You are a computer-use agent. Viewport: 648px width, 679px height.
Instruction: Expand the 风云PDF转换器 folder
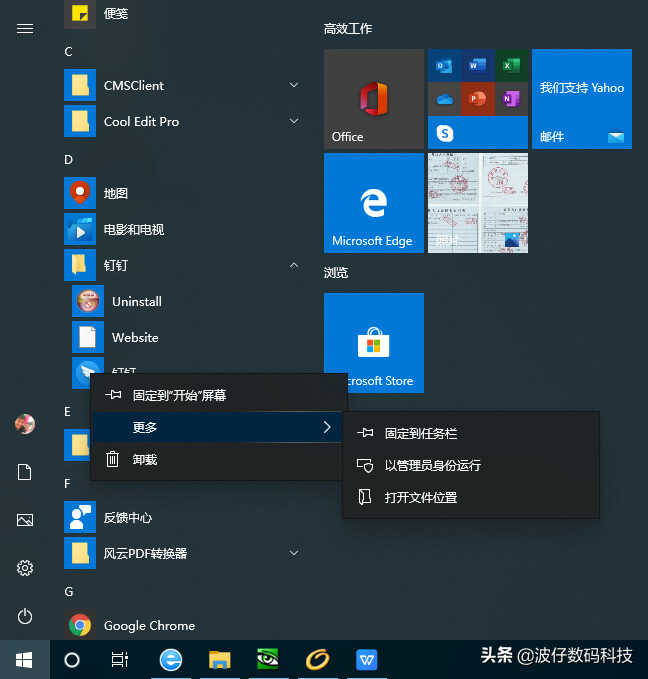(294, 553)
